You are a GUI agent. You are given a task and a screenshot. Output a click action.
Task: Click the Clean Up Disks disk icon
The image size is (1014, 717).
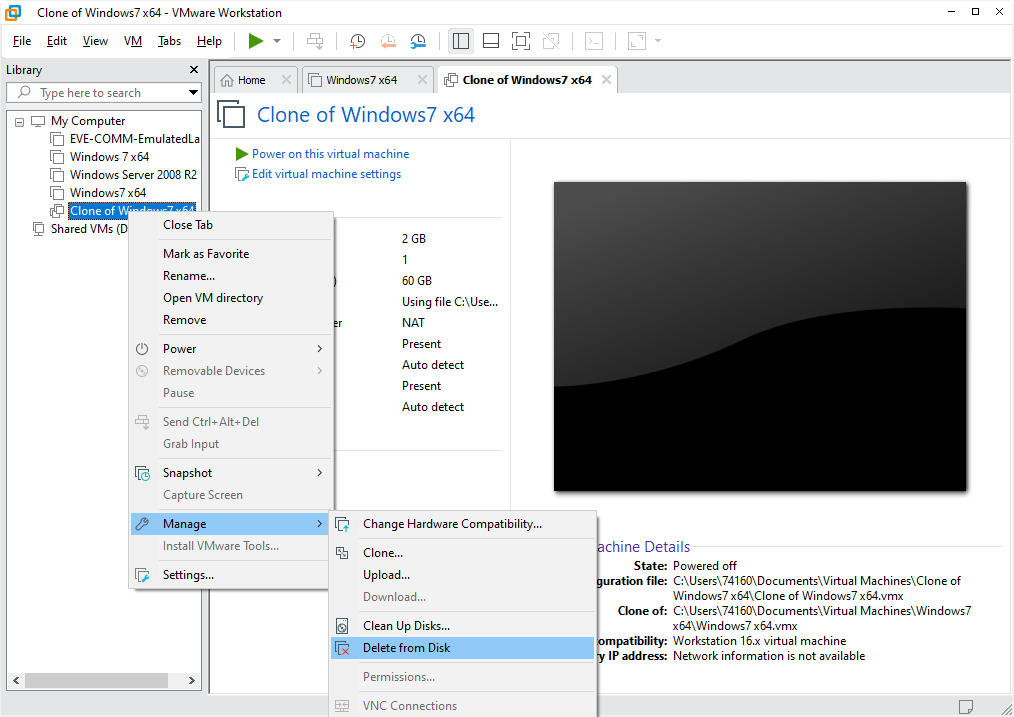pyautogui.click(x=342, y=626)
